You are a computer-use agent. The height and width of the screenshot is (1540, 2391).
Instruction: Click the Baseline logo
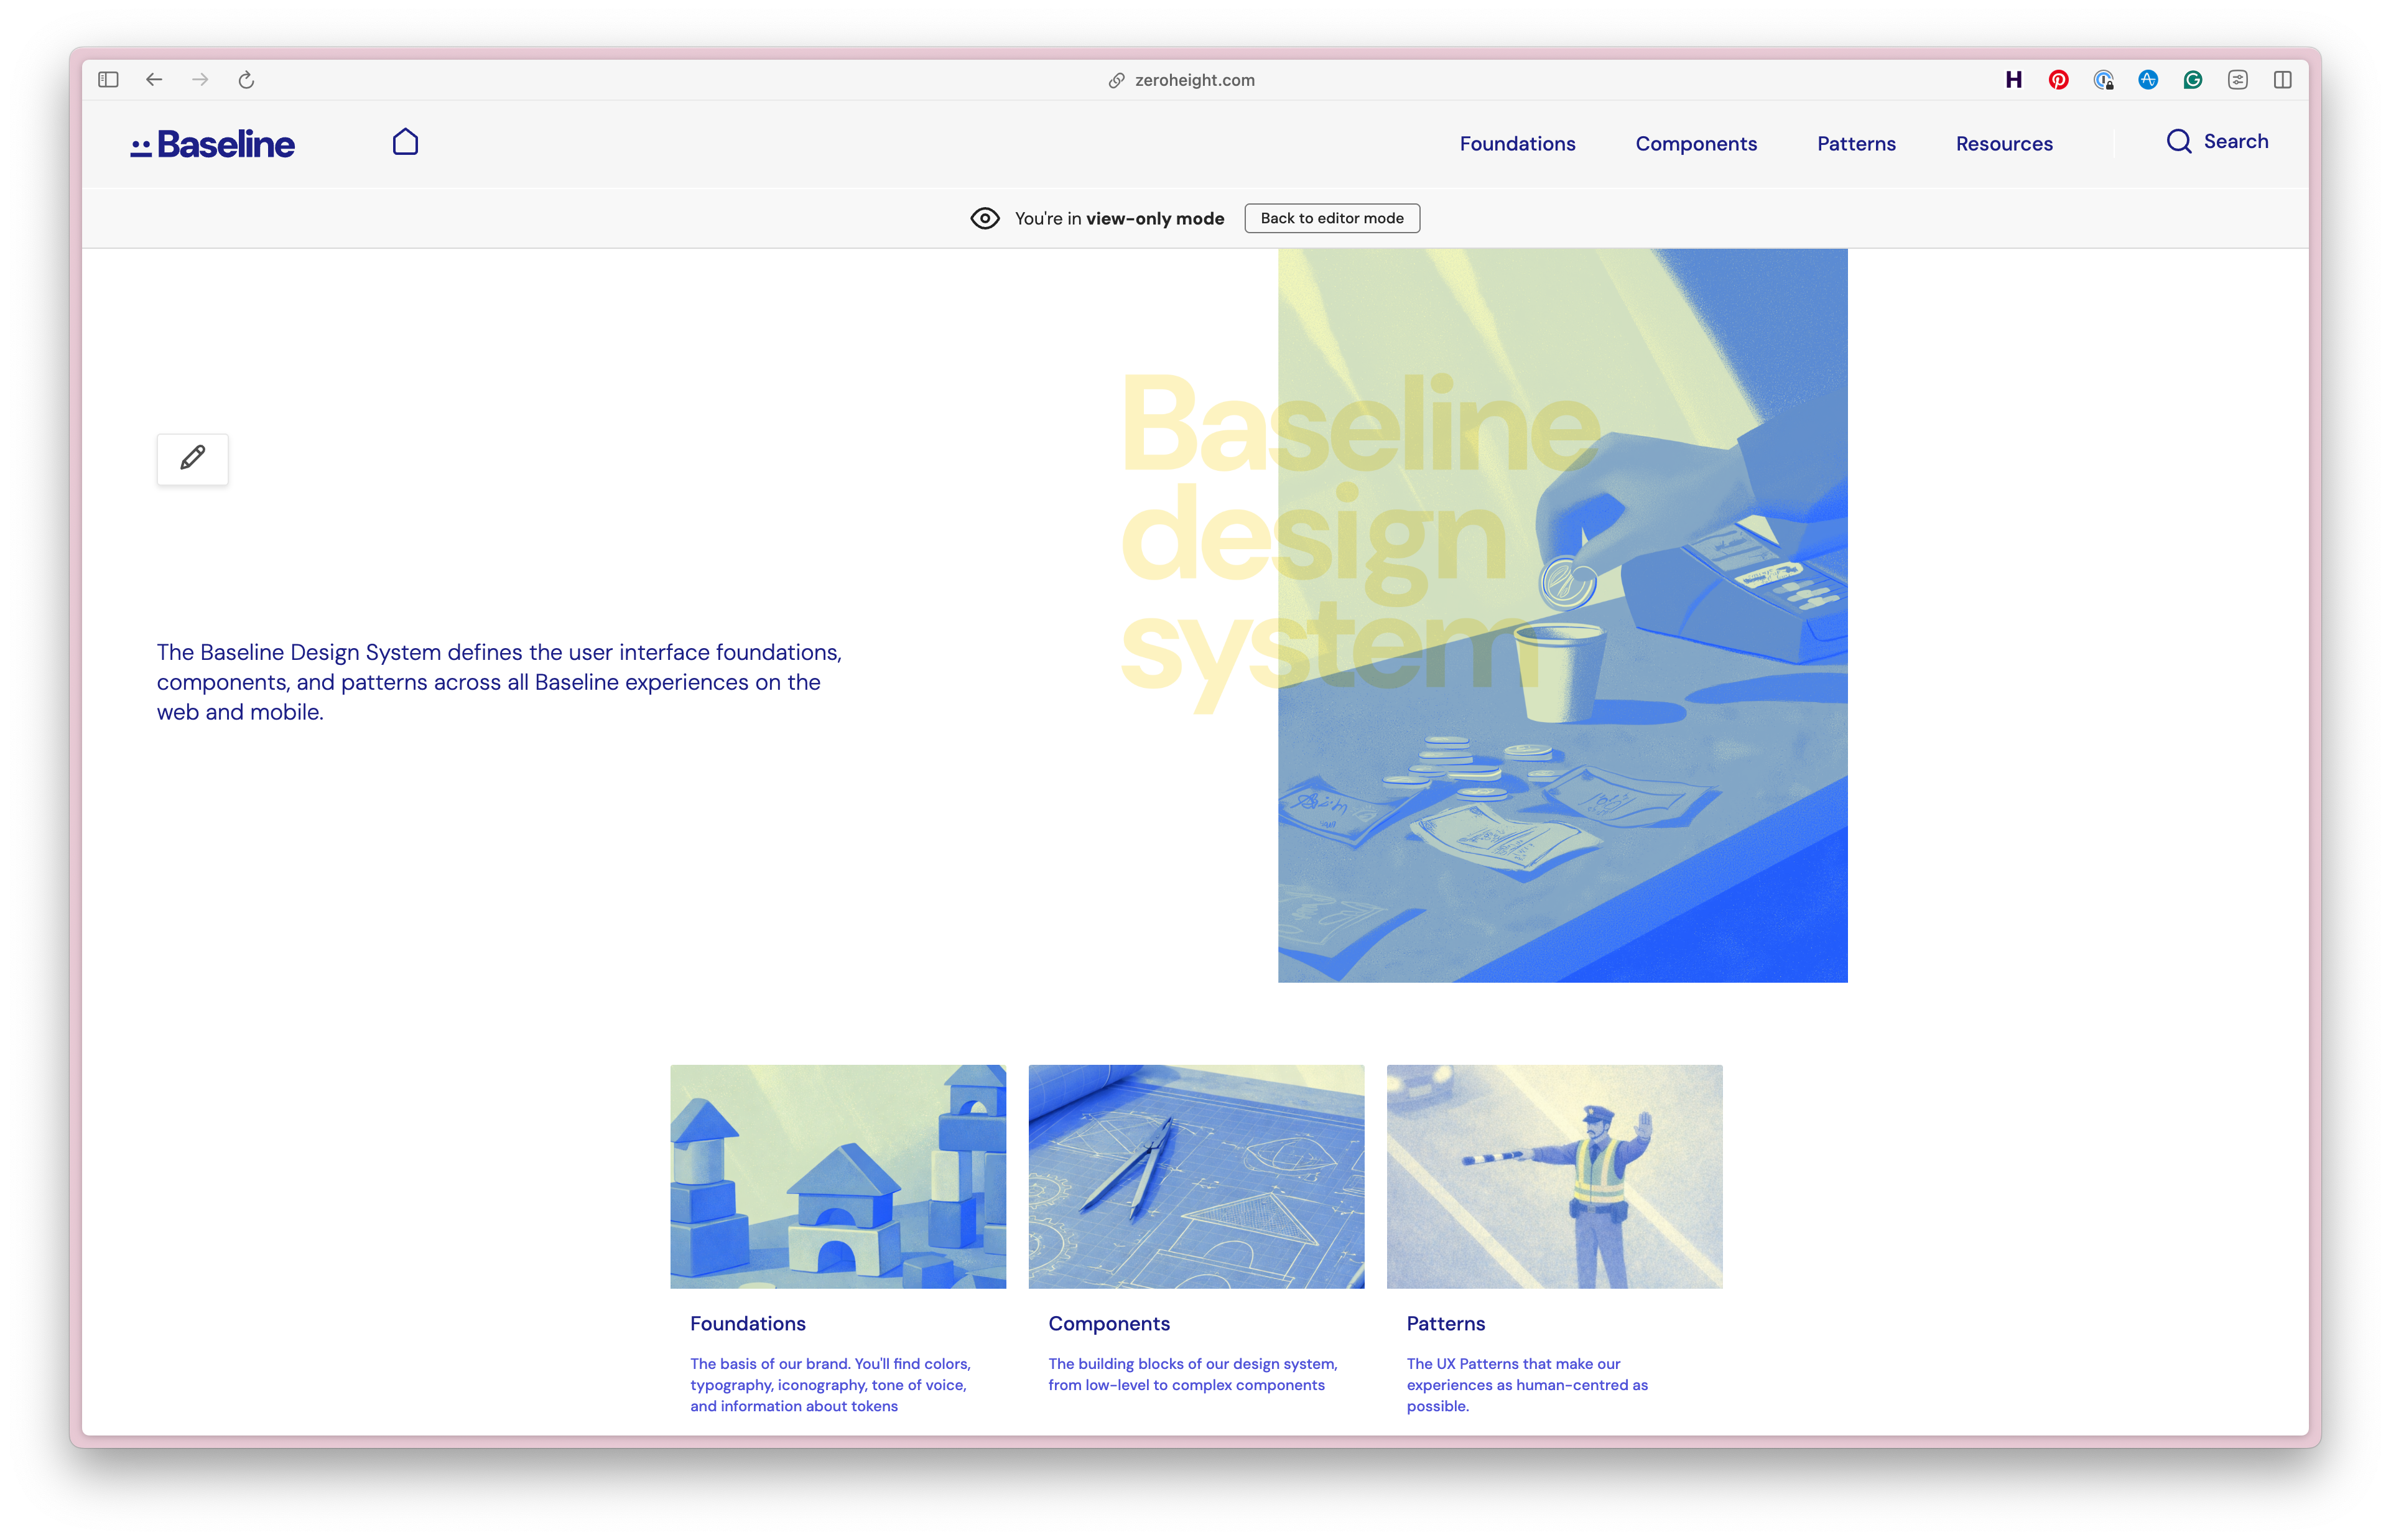pos(212,143)
